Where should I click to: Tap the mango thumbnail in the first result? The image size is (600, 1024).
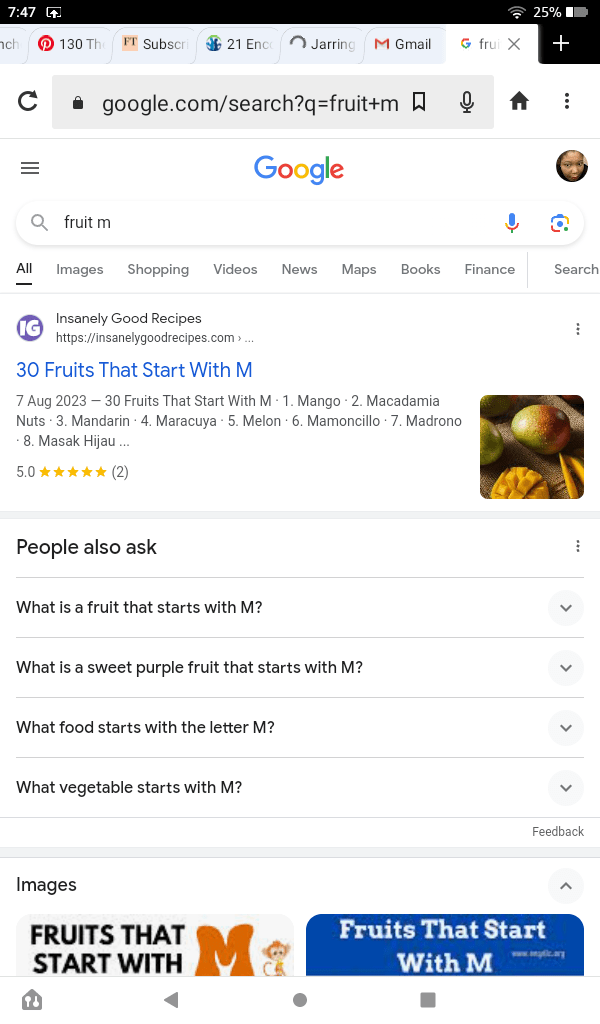532,447
